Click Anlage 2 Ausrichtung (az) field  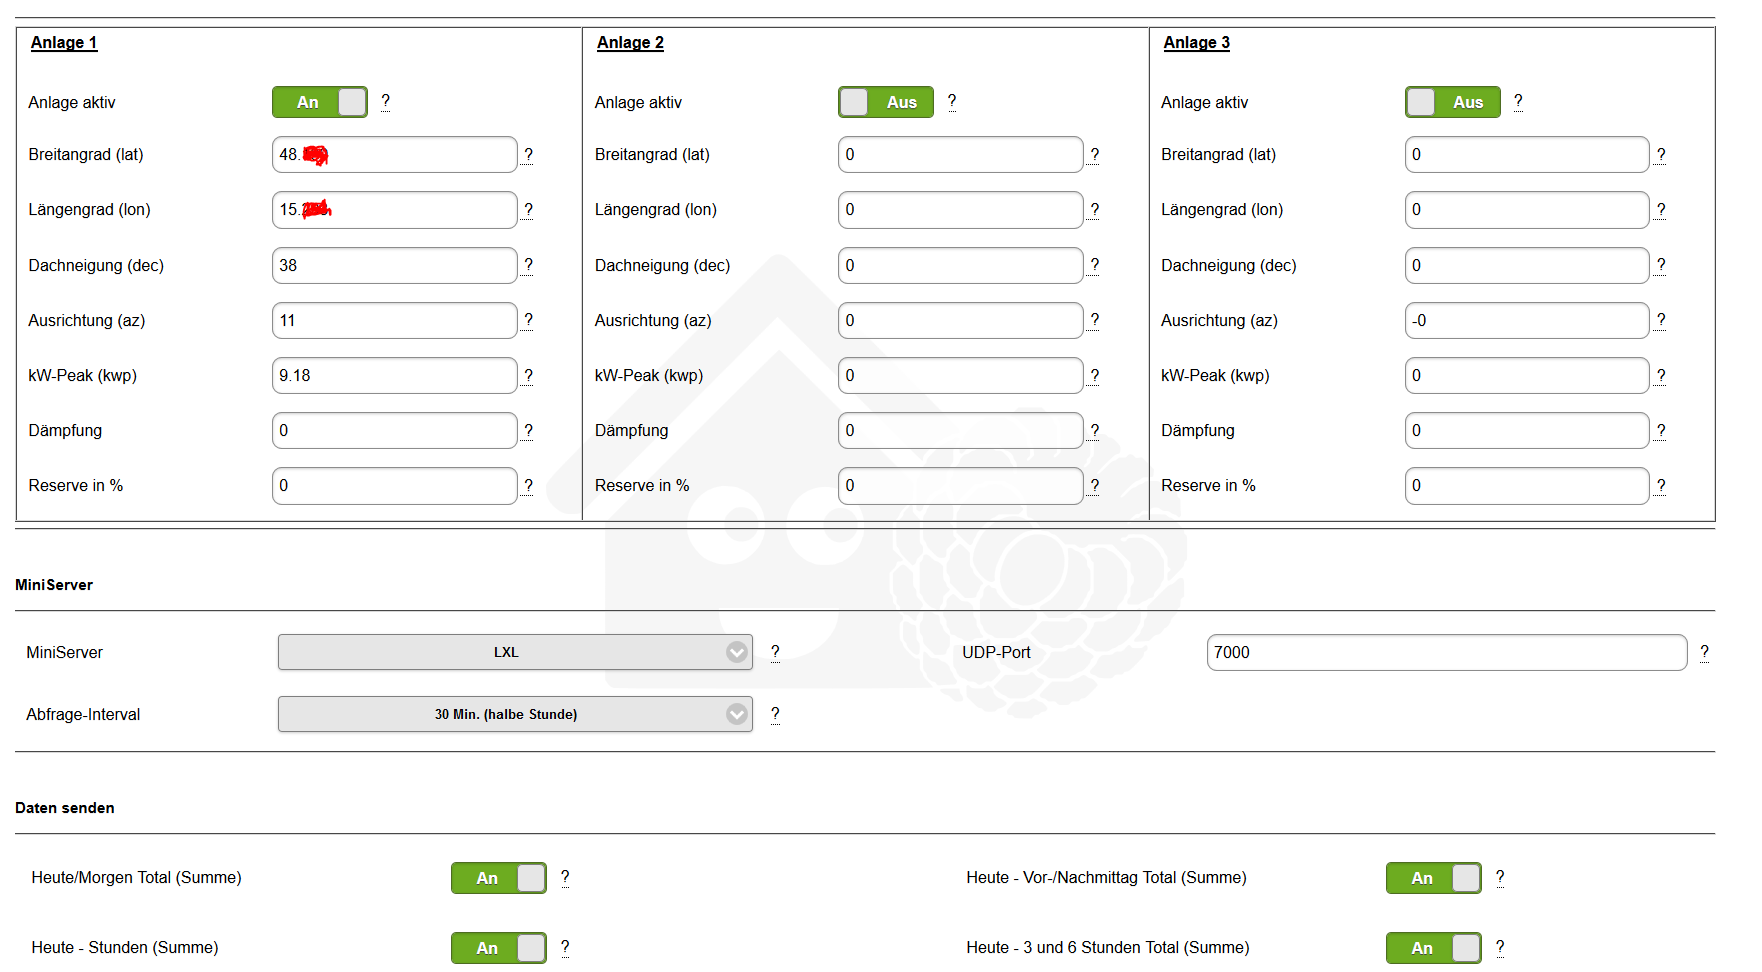click(x=961, y=321)
